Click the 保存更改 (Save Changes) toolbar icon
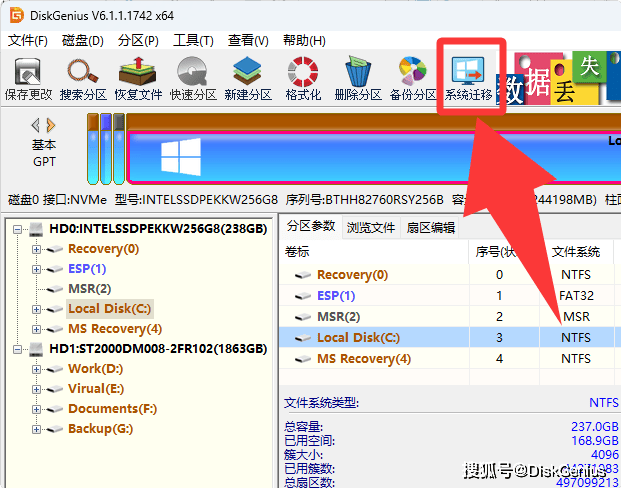 (x=28, y=78)
